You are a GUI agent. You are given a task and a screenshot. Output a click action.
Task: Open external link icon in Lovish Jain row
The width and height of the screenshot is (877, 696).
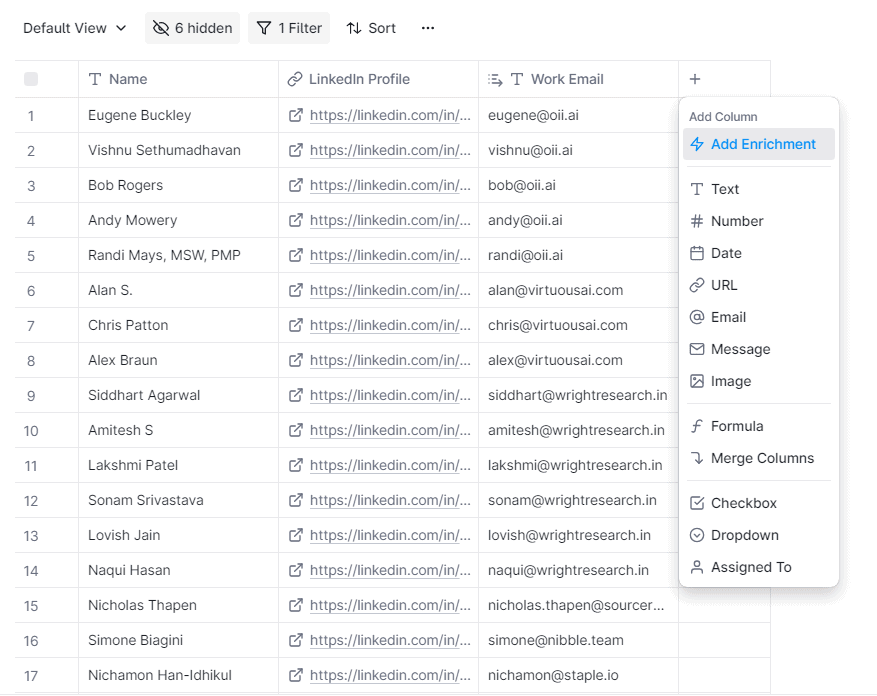(x=295, y=535)
